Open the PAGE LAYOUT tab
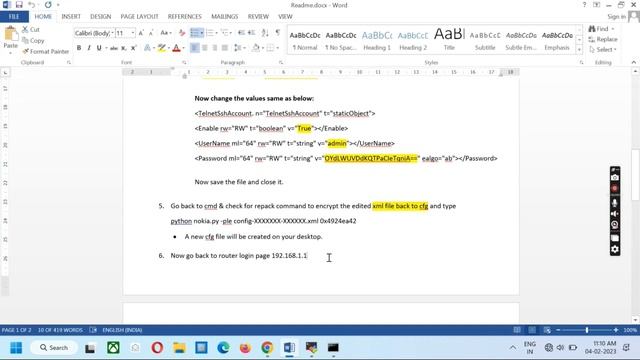 tap(139, 16)
